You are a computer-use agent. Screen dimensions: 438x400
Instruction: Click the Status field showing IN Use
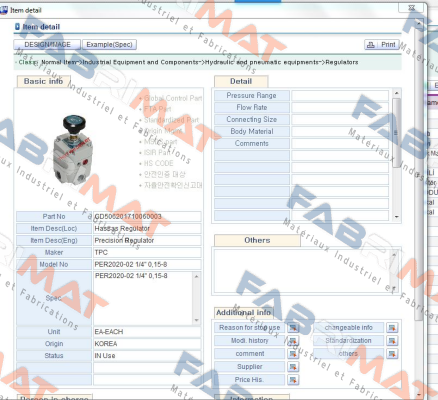pos(147,356)
